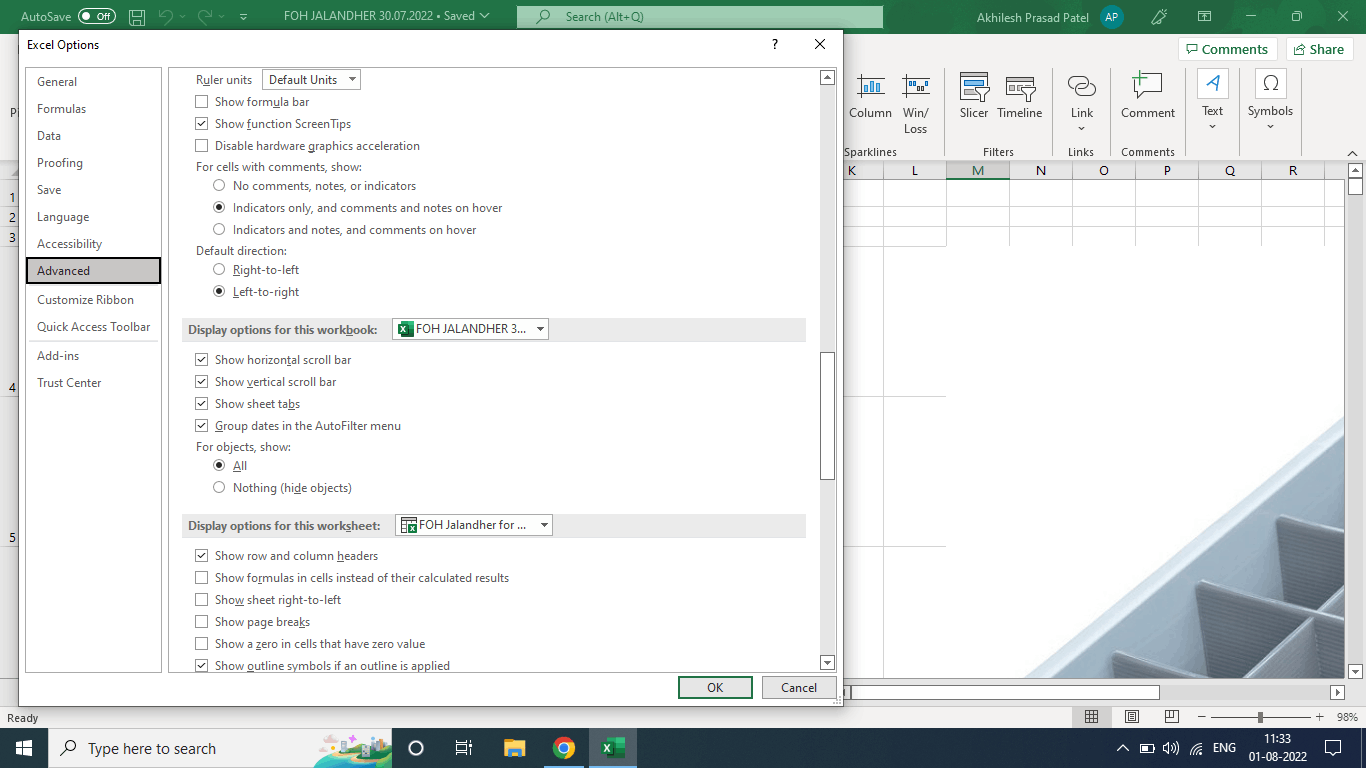Switch to Page Layout view
Screen dimensions: 1366x768
pos(1132,717)
